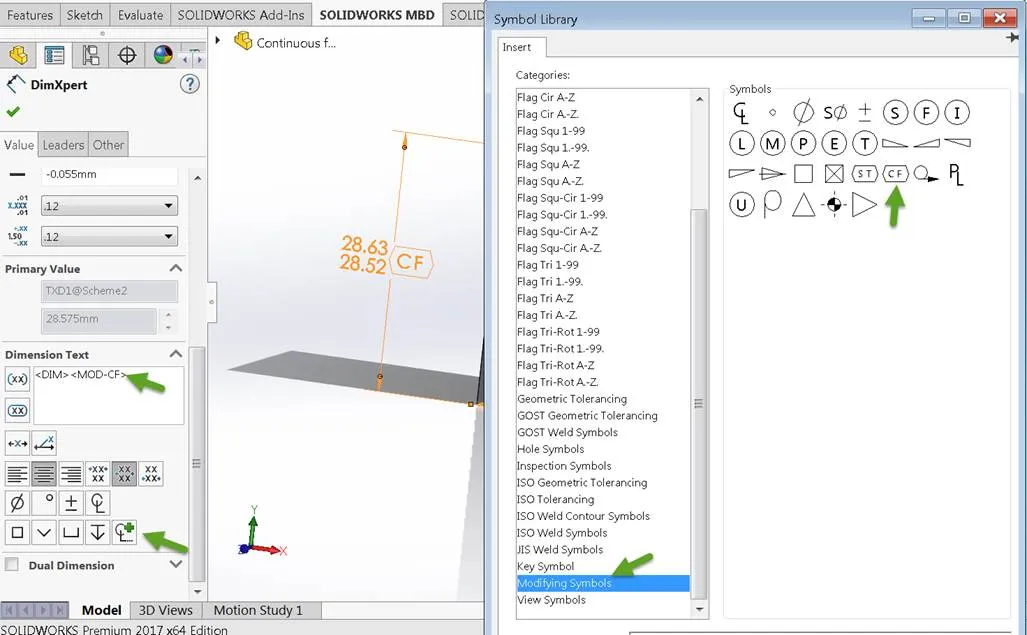
Task: Collapse the Dimension Text section
Action: coord(176,354)
